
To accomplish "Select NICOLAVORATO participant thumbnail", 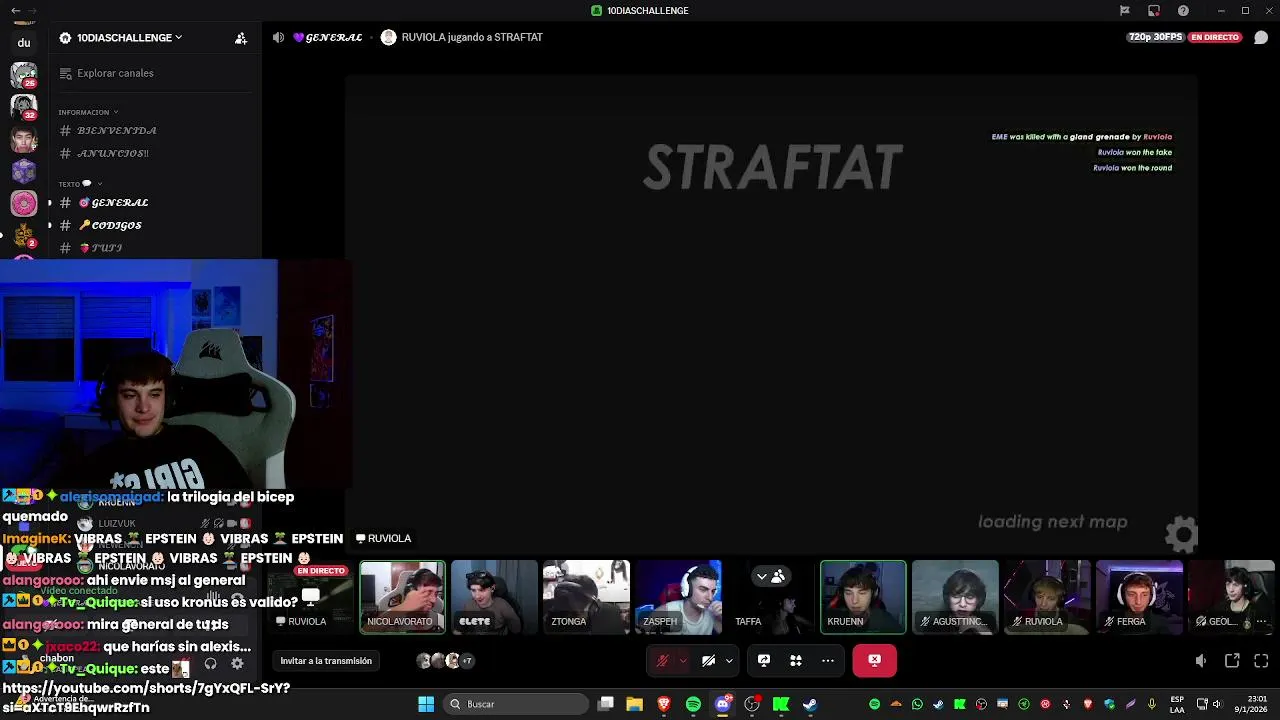I will [402, 597].
